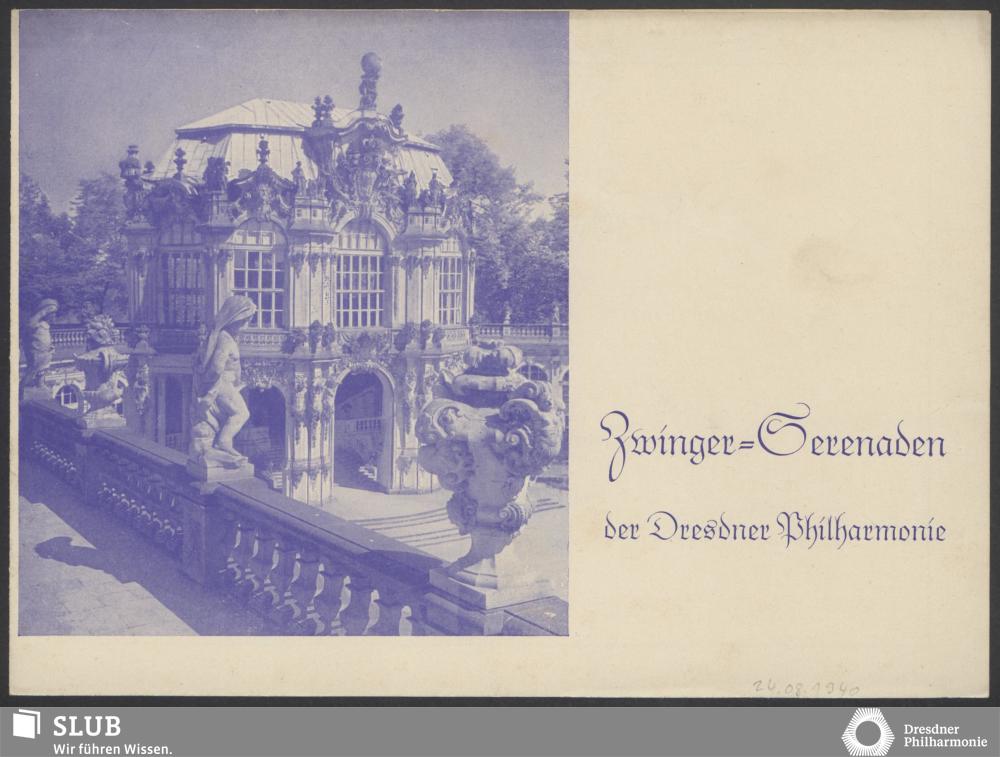The height and width of the screenshot is (757, 1000).
Task: Click the SLUB book logo icon
Action: [x=27, y=725]
